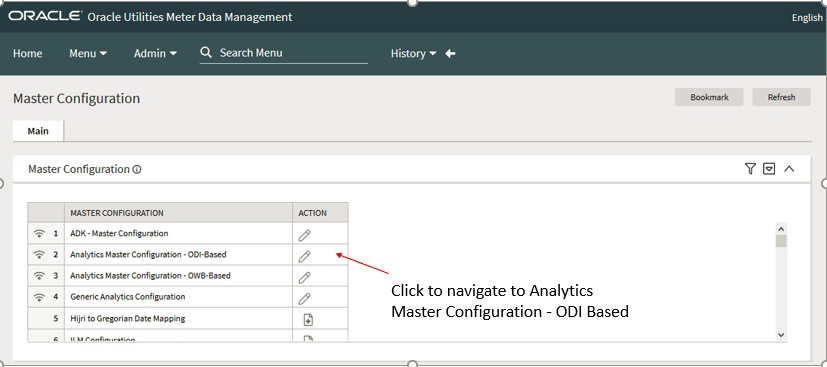Select 'Hijri to Gregorian Date Mapping' text
This screenshot has height=367, width=827.
coord(128,318)
